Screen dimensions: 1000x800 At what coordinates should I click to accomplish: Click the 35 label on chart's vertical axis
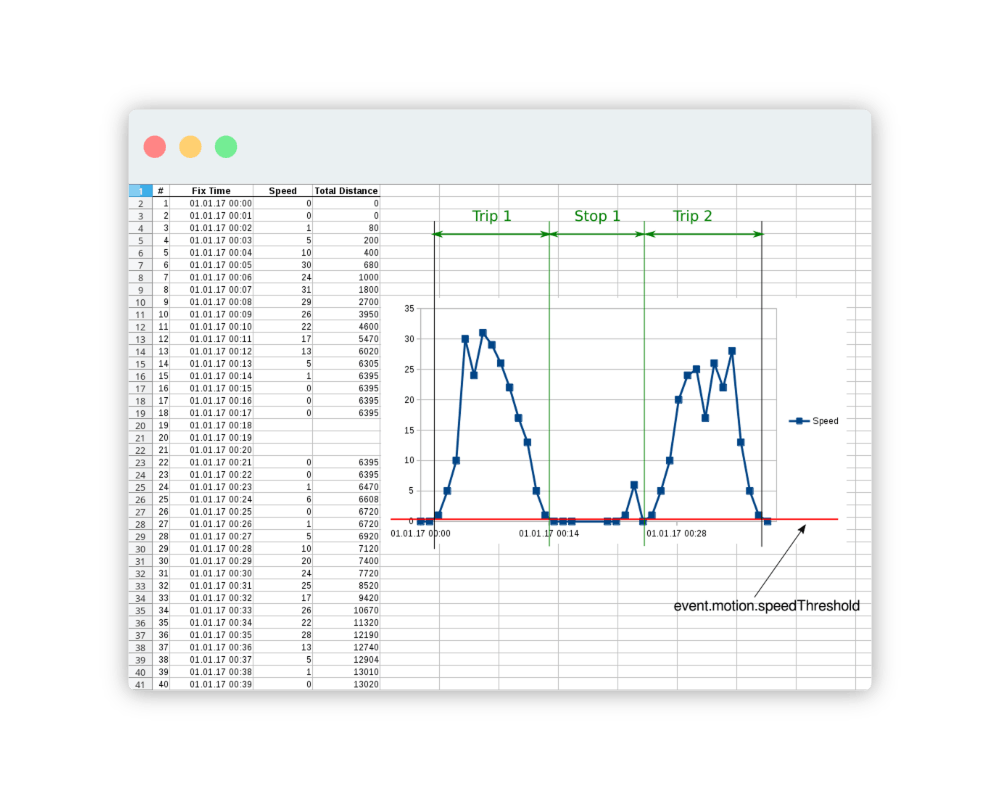[409, 309]
